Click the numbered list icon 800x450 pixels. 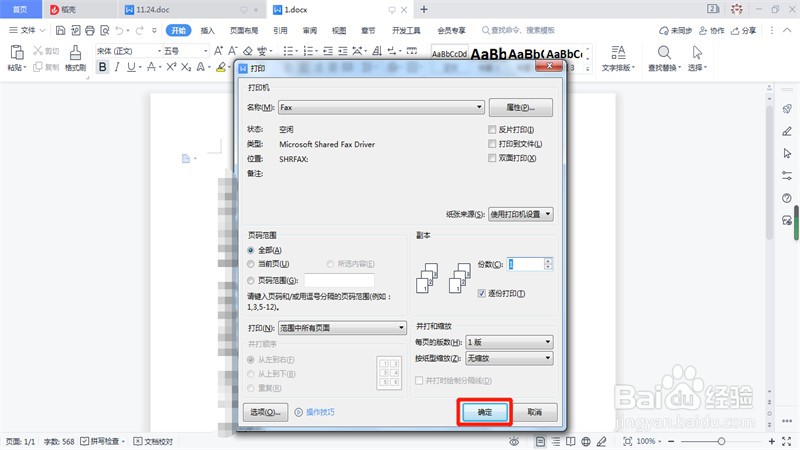308,51
